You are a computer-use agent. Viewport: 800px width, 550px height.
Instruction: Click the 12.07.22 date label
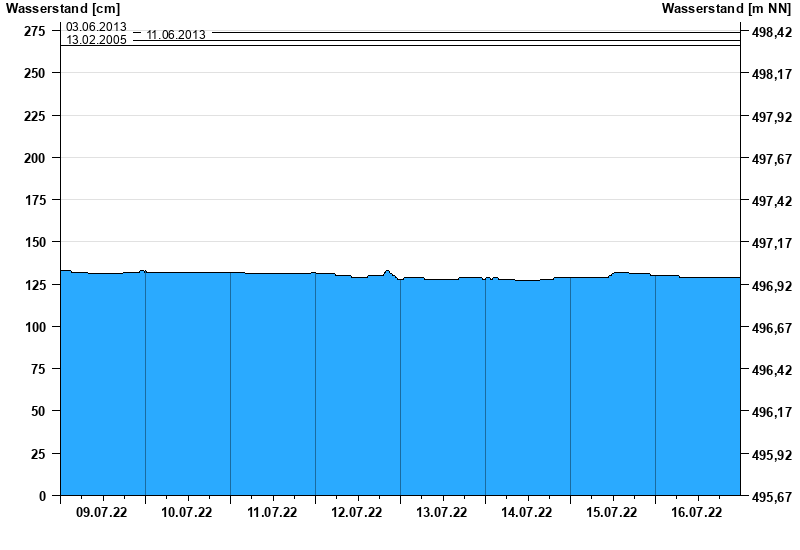357,513
